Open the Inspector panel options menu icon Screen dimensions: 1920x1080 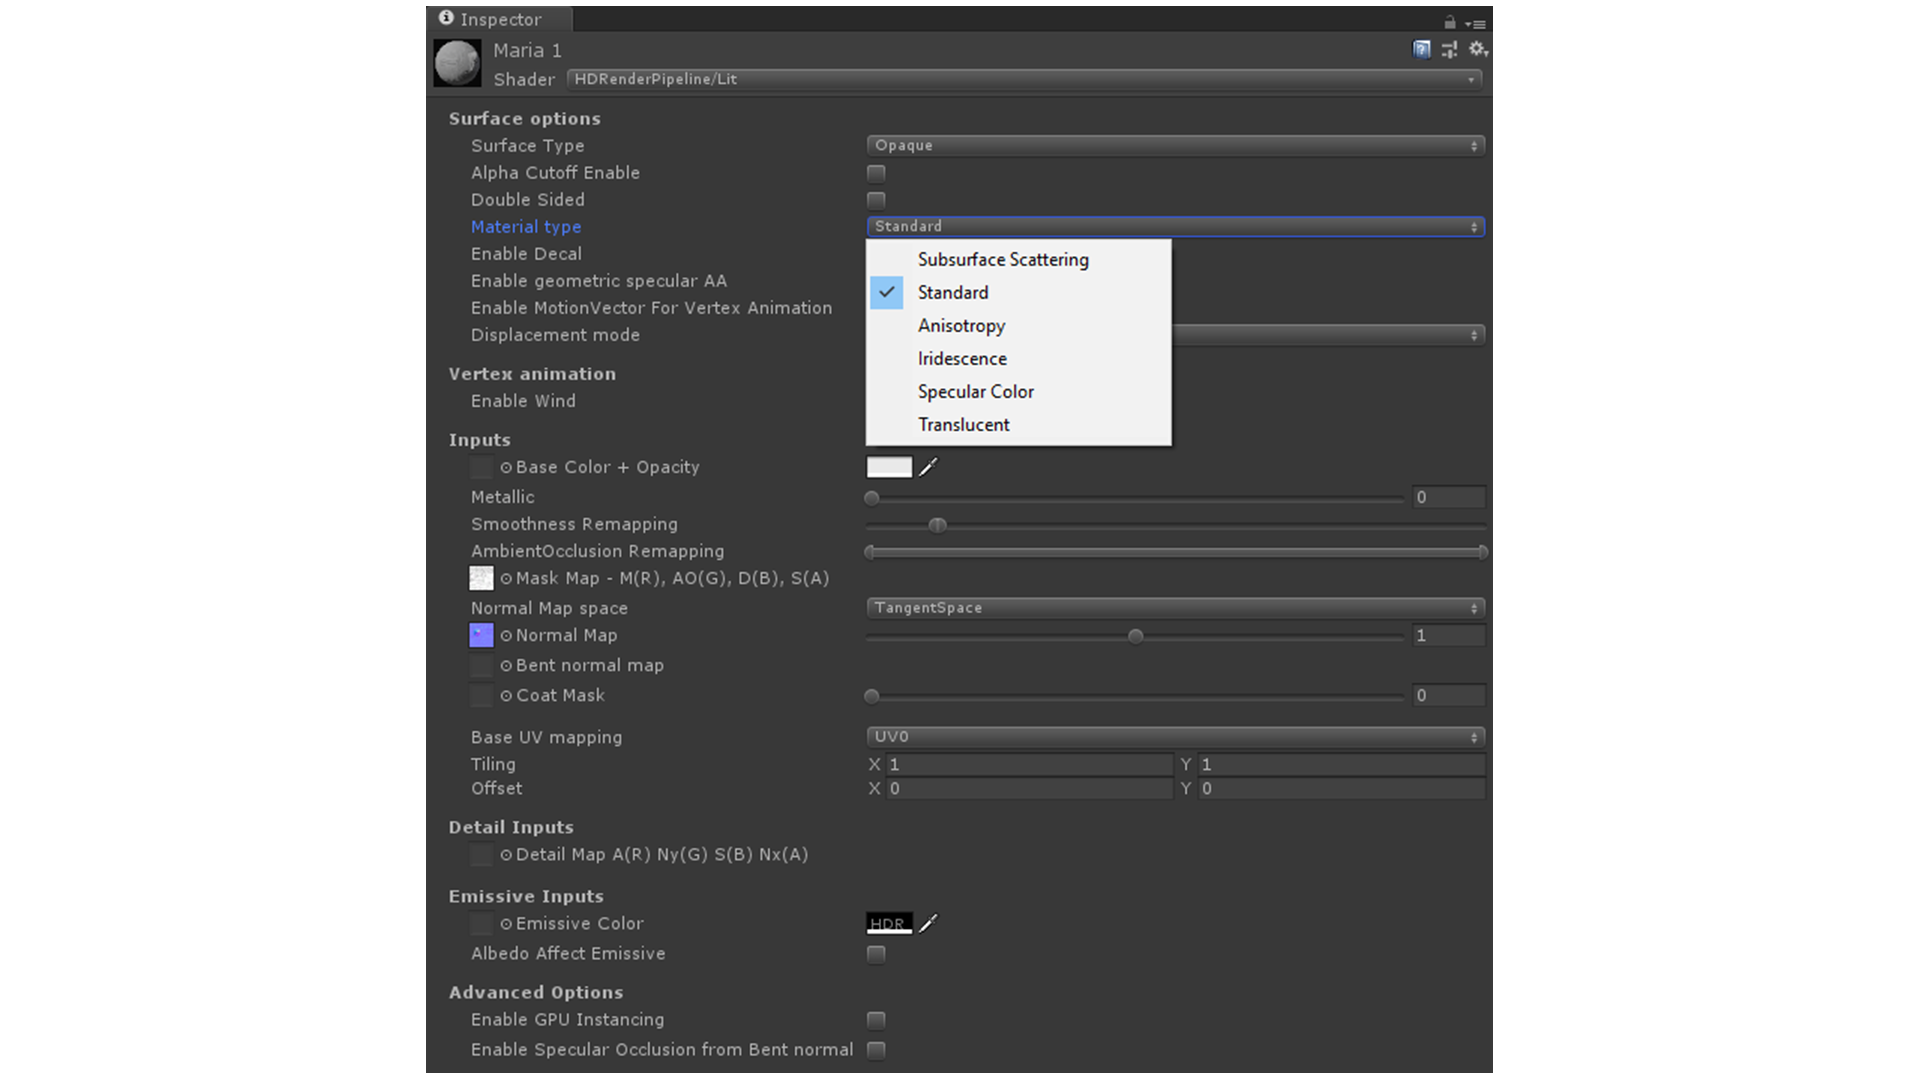click(x=1476, y=23)
